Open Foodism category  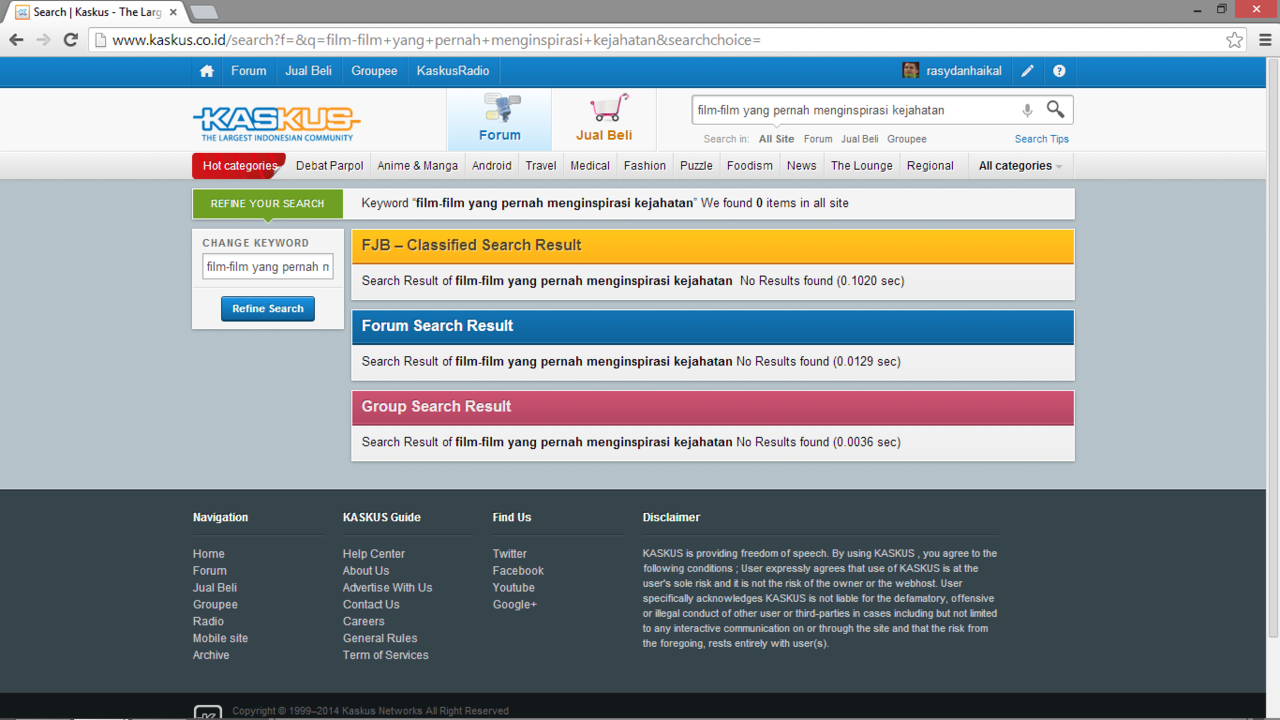point(750,166)
